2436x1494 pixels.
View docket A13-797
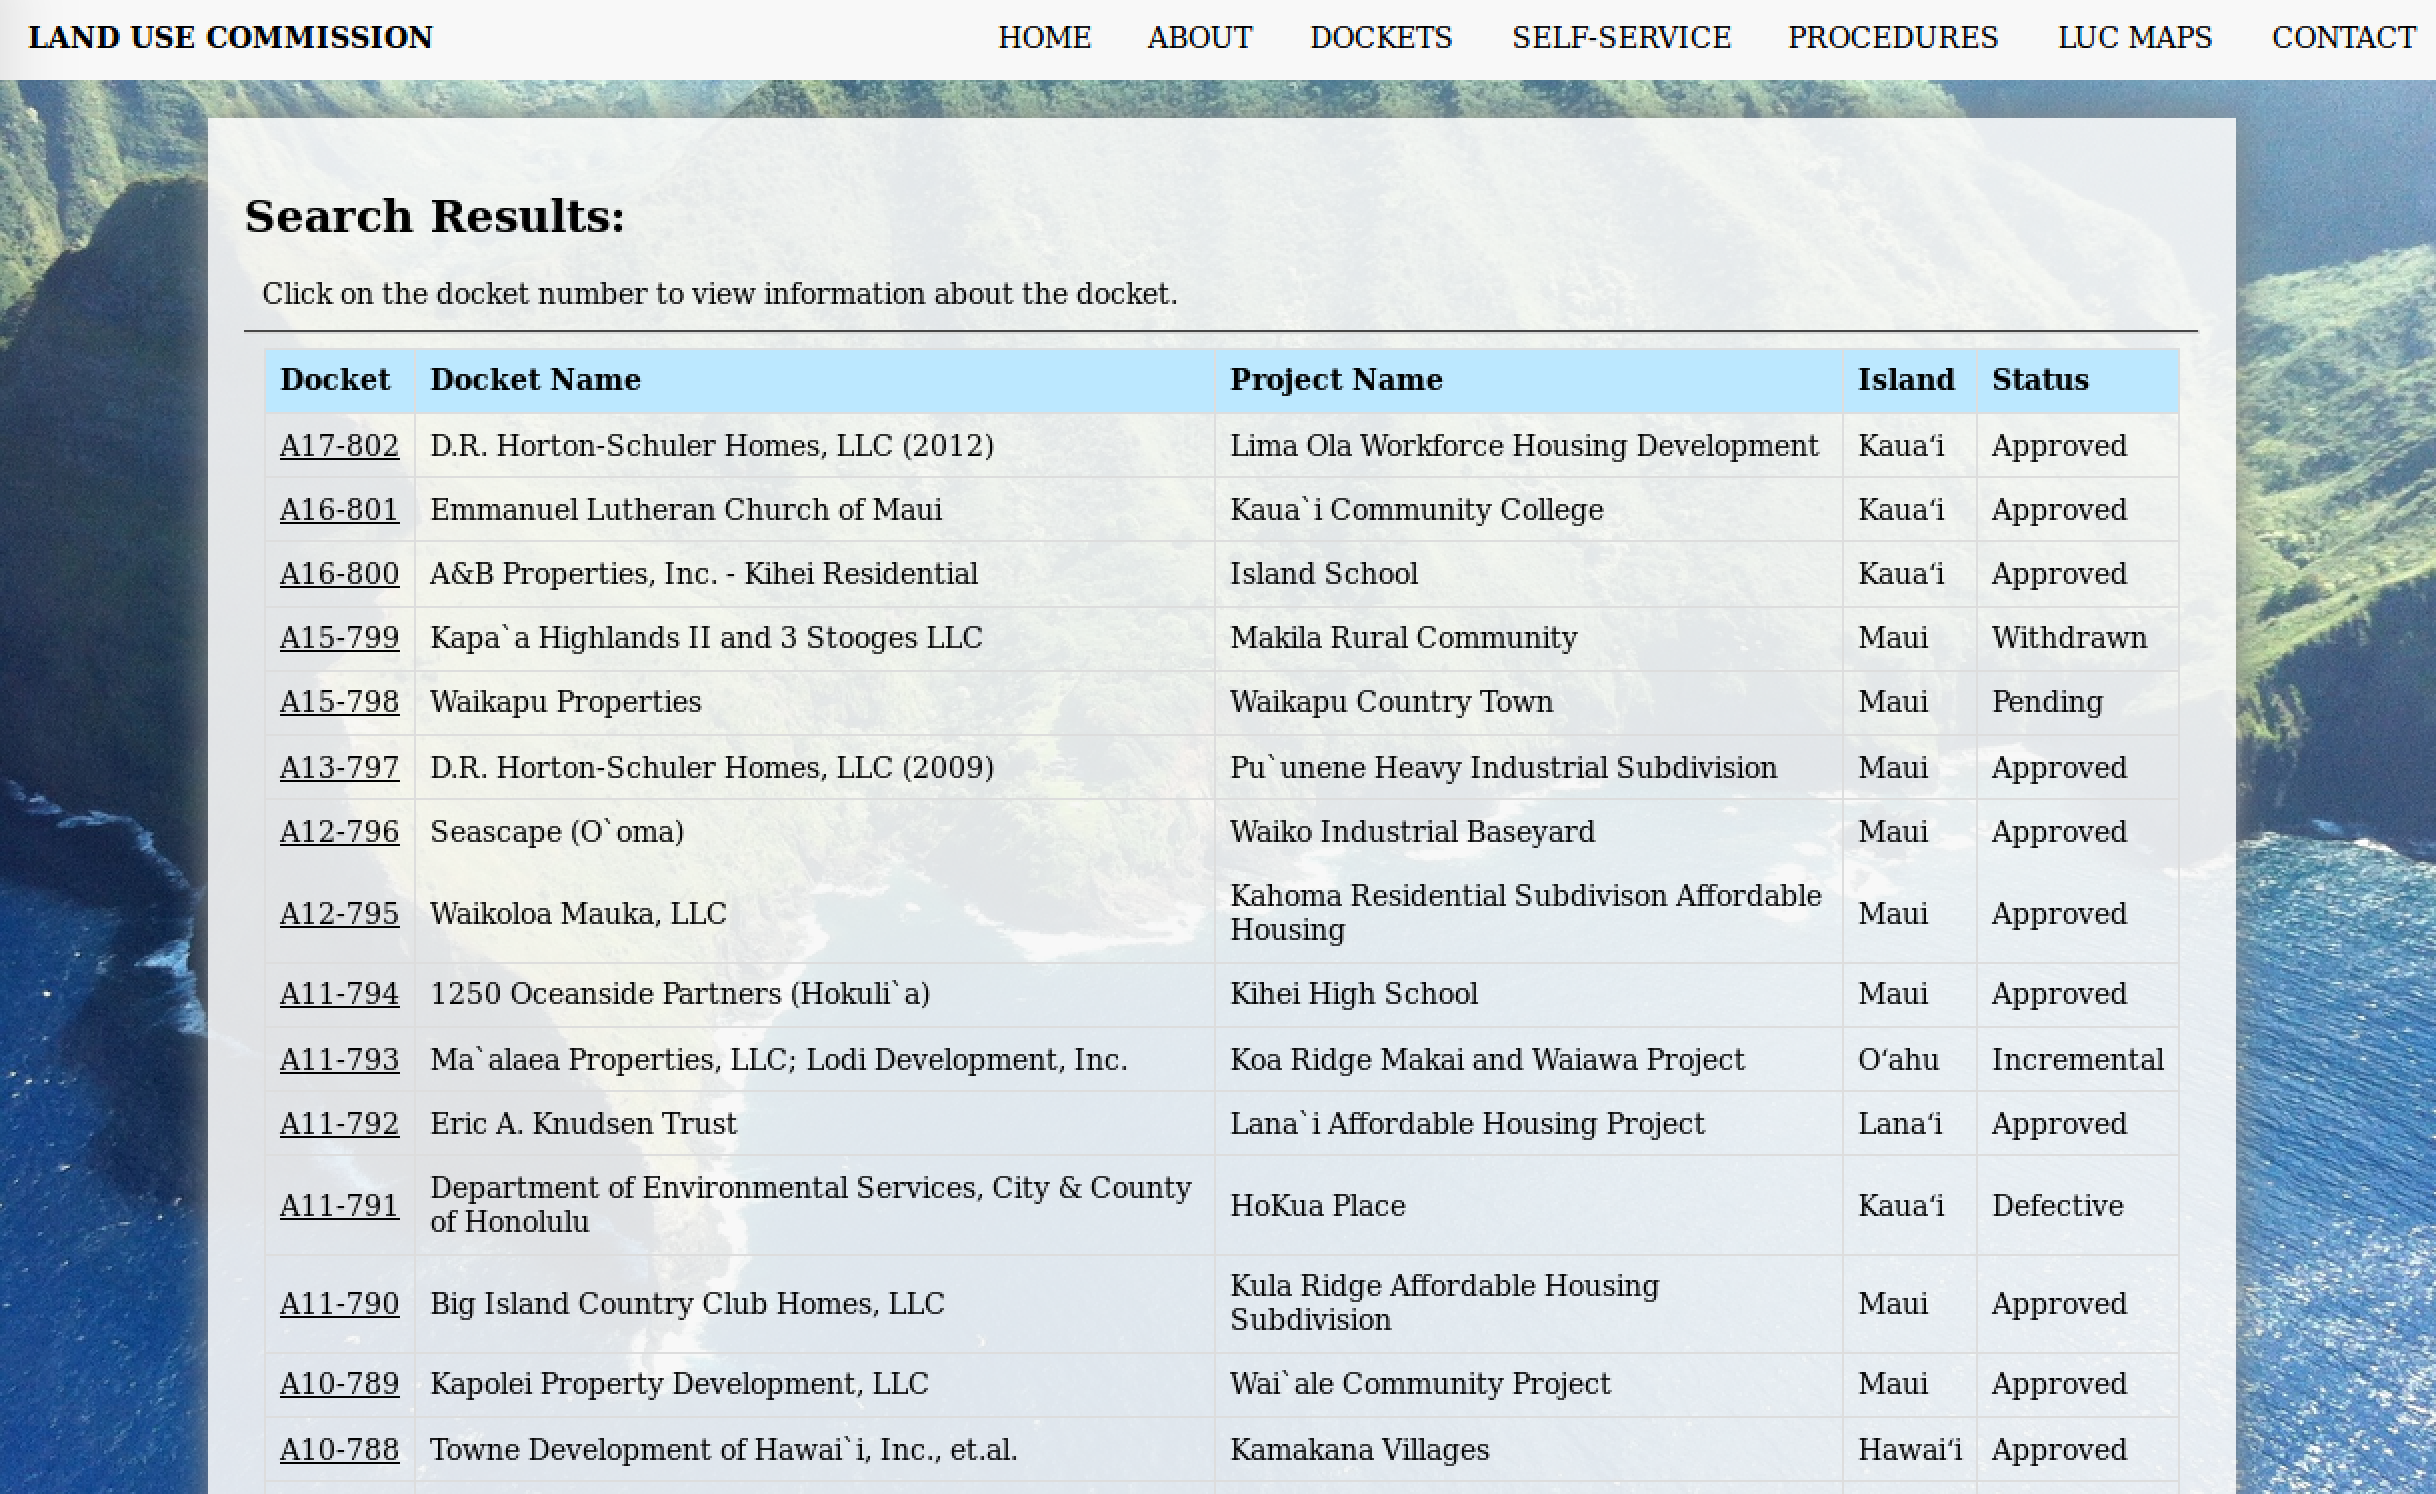[339, 768]
